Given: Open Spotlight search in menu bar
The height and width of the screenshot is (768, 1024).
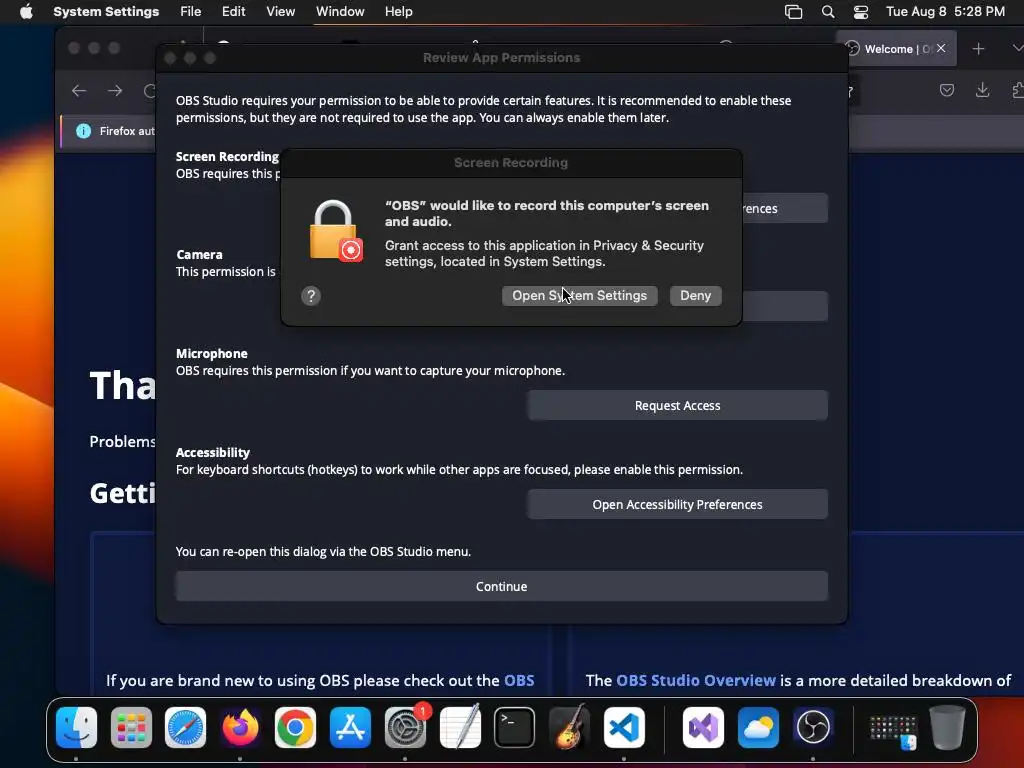Looking at the screenshot, I should tap(827, 12).
